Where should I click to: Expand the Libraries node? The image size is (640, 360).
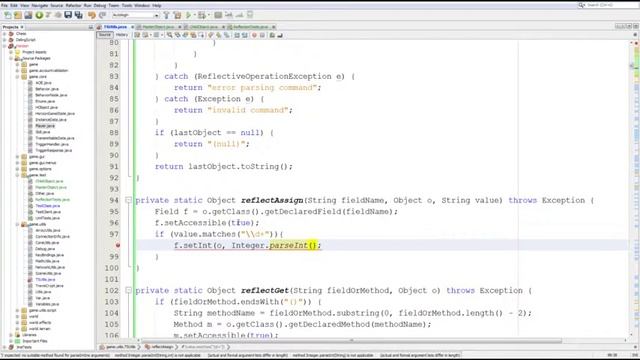(x=11, y=335)
